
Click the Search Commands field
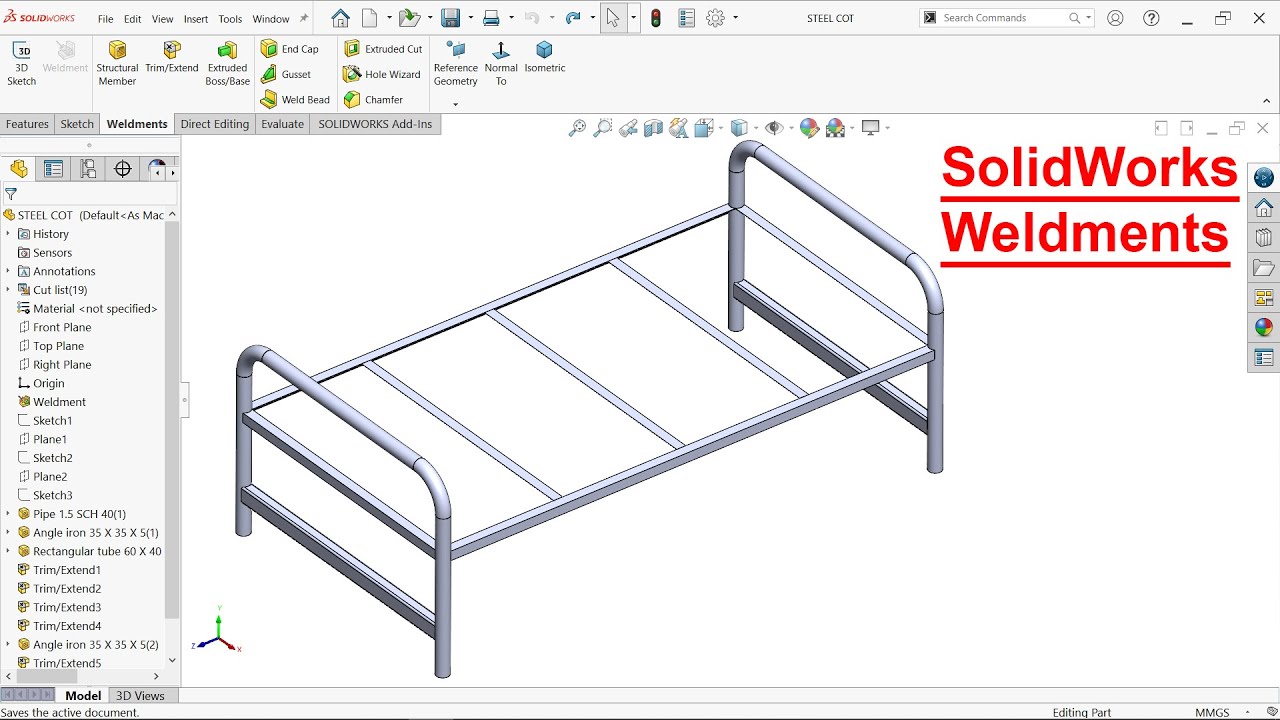1005,18
